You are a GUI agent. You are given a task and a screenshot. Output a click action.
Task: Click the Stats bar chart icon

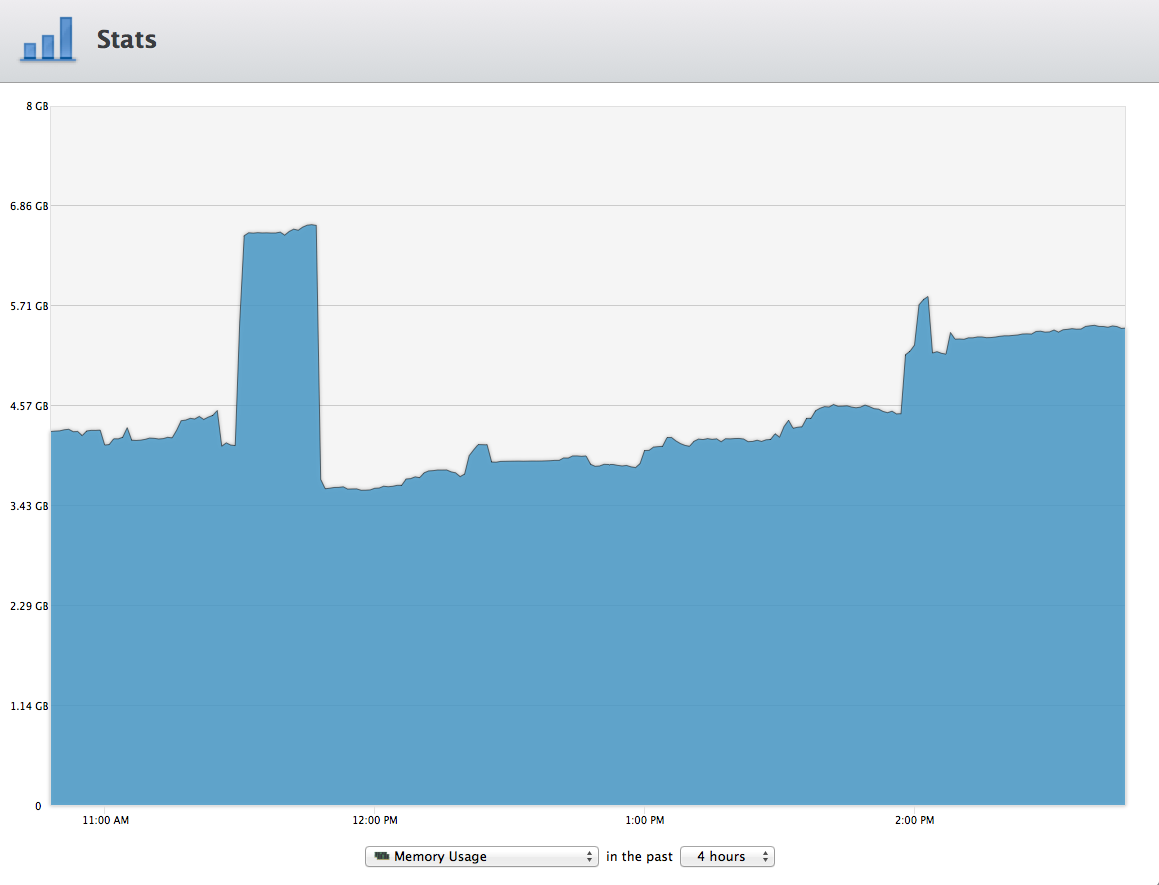click(x=48, y=38)
